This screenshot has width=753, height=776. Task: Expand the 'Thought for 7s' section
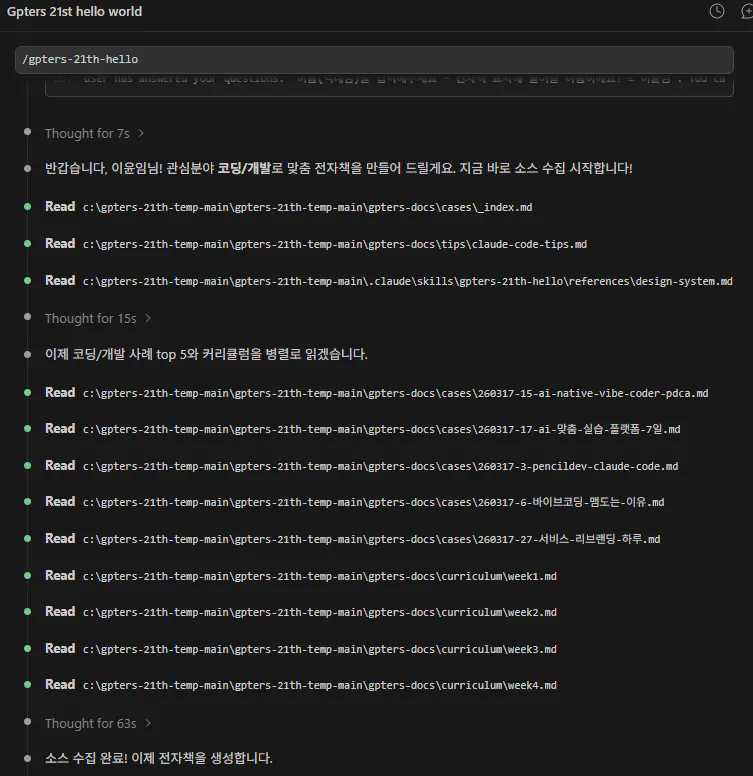(94, 134)
